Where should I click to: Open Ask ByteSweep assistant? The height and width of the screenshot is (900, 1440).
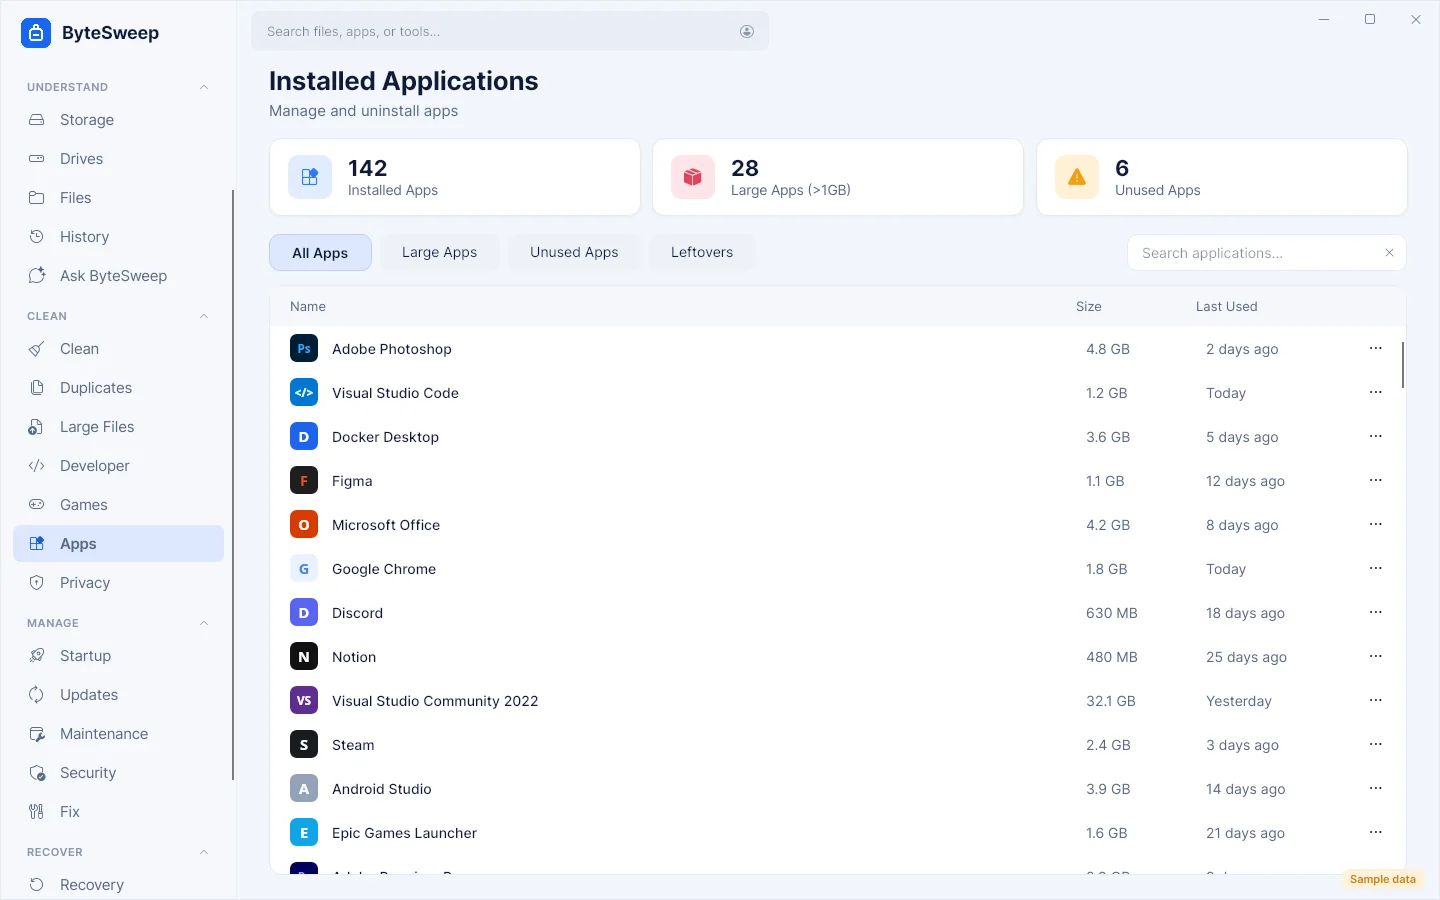[118, 276]
